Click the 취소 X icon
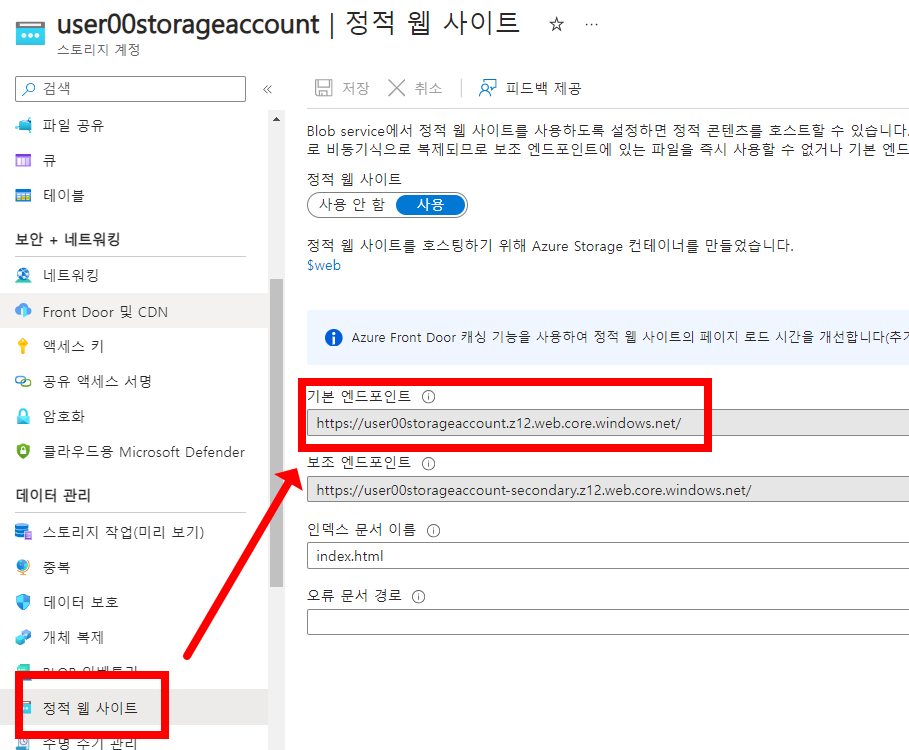 click(x=397, y=88)
